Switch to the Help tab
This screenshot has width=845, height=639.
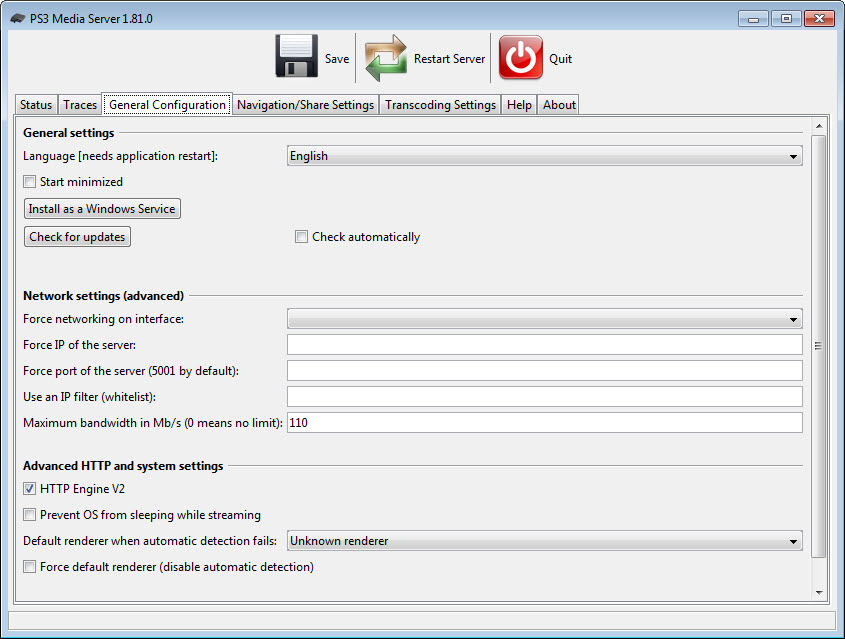coord(519,105)
